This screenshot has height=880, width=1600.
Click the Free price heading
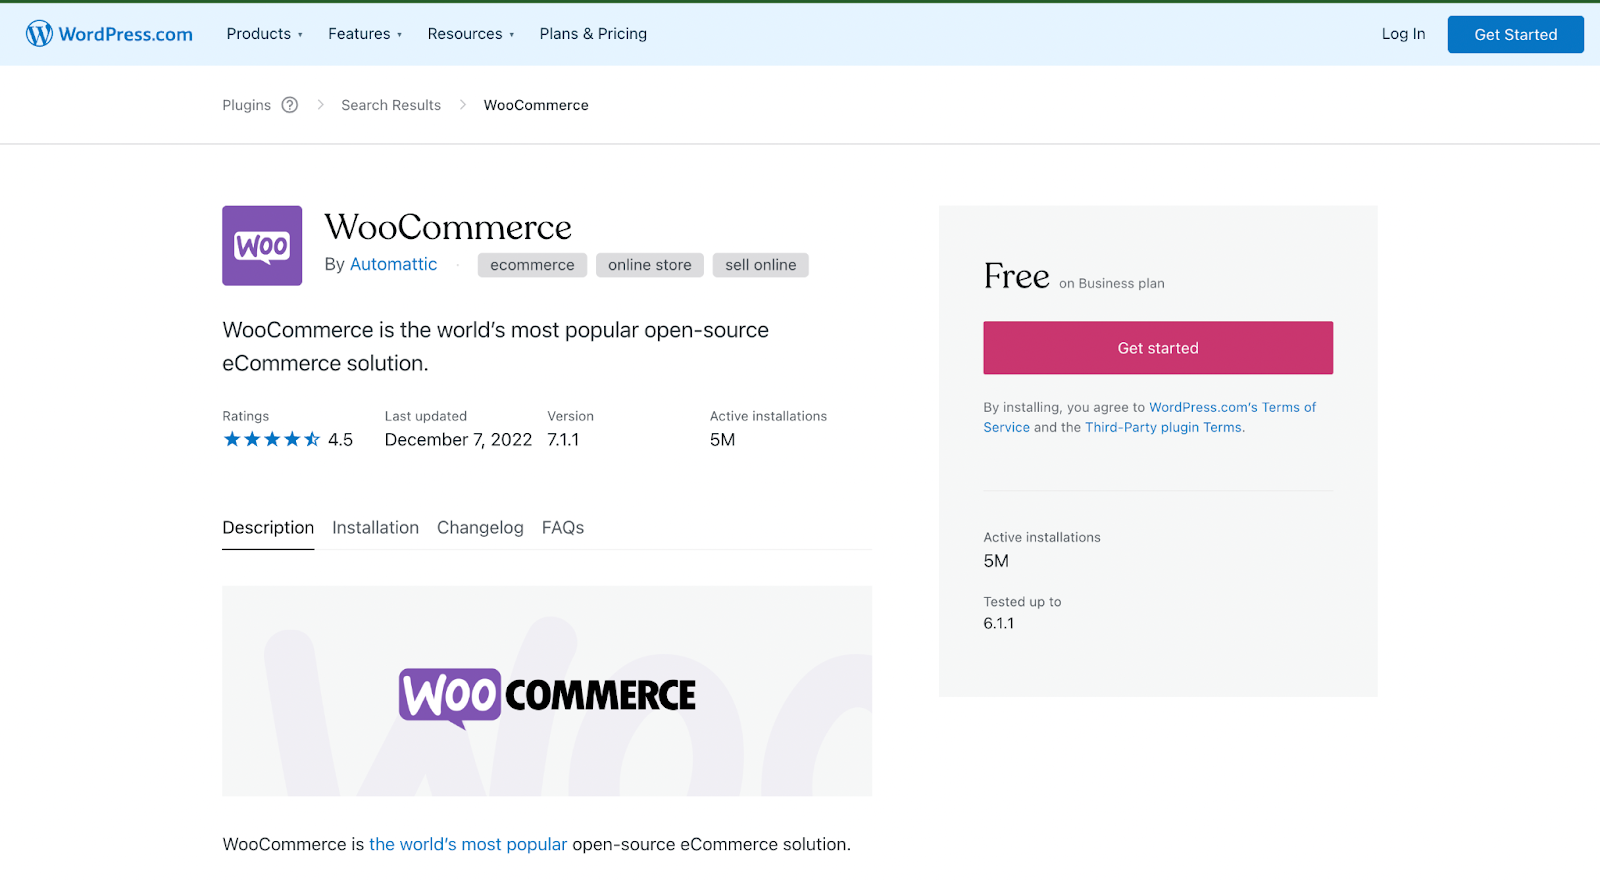(1017, 276)
